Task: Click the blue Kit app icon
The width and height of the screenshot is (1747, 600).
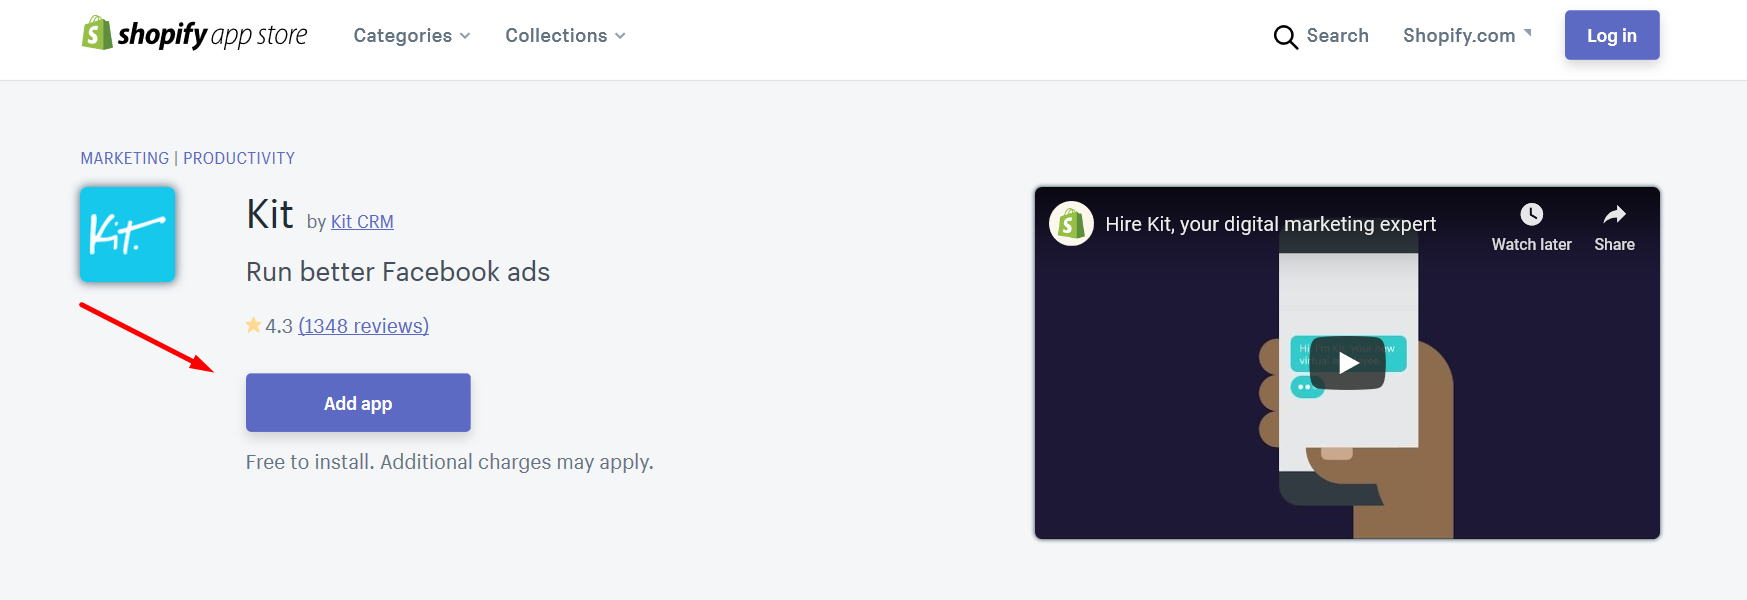Action: click(x=128, y=235)
